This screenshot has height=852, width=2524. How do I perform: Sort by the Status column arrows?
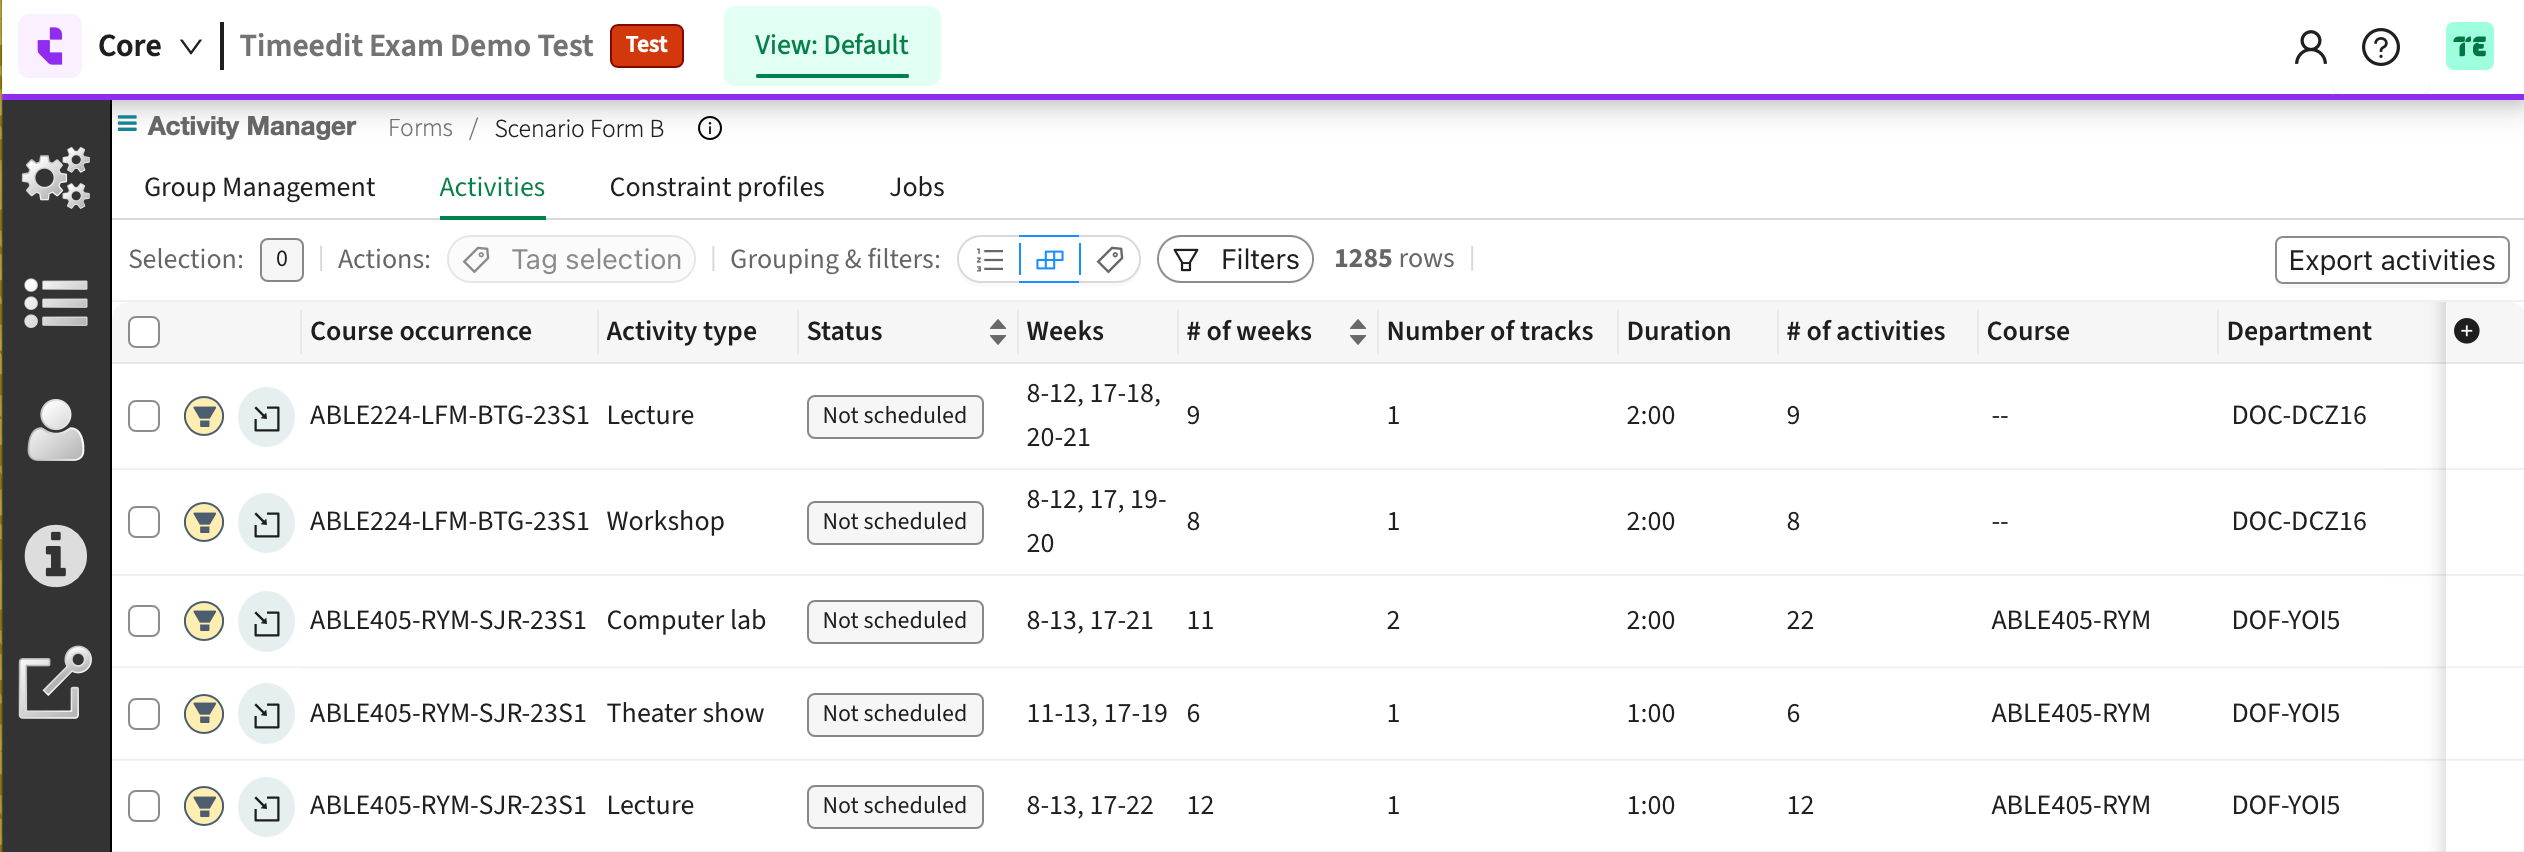click(997, 332)
